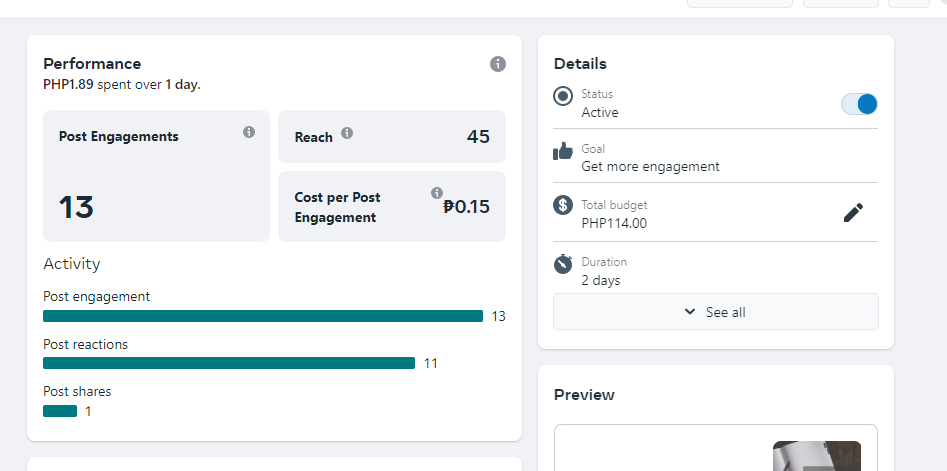Viewport: 947px width, 471px height.
Task: Select the Post Engagements metric card
Action: pos(157,176)
